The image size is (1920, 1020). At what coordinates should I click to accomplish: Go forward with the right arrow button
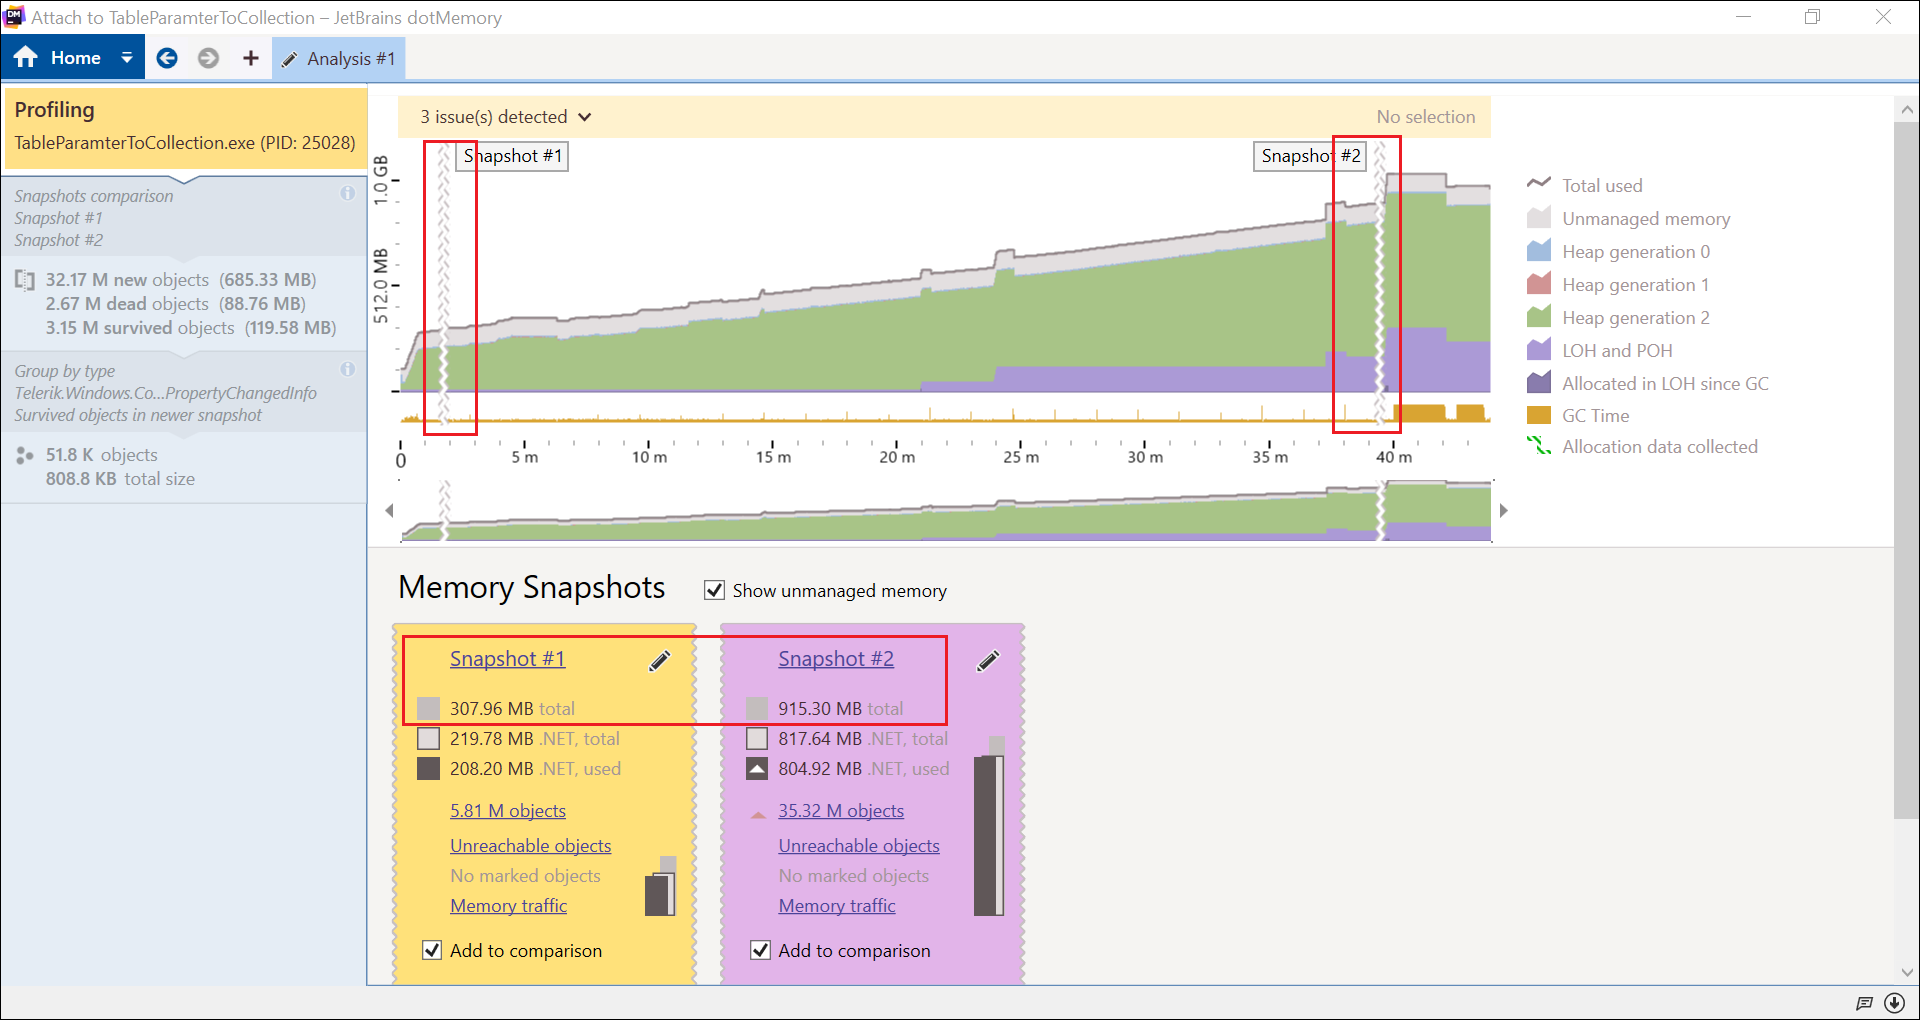208,58
